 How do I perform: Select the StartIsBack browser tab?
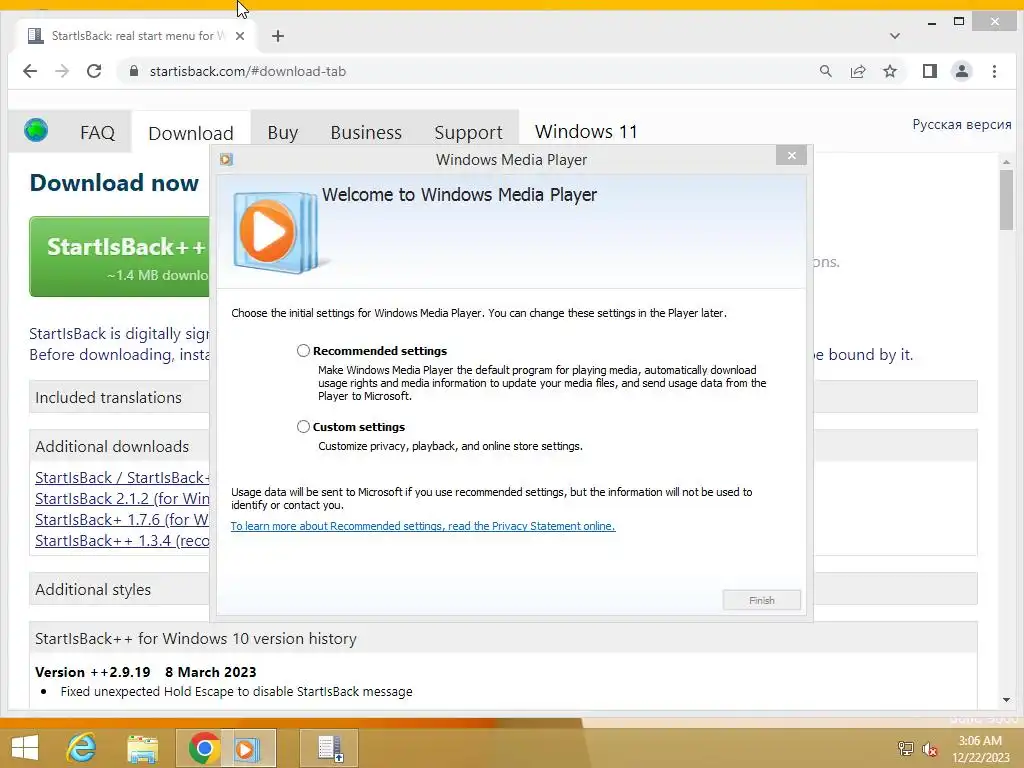point(136,36)
